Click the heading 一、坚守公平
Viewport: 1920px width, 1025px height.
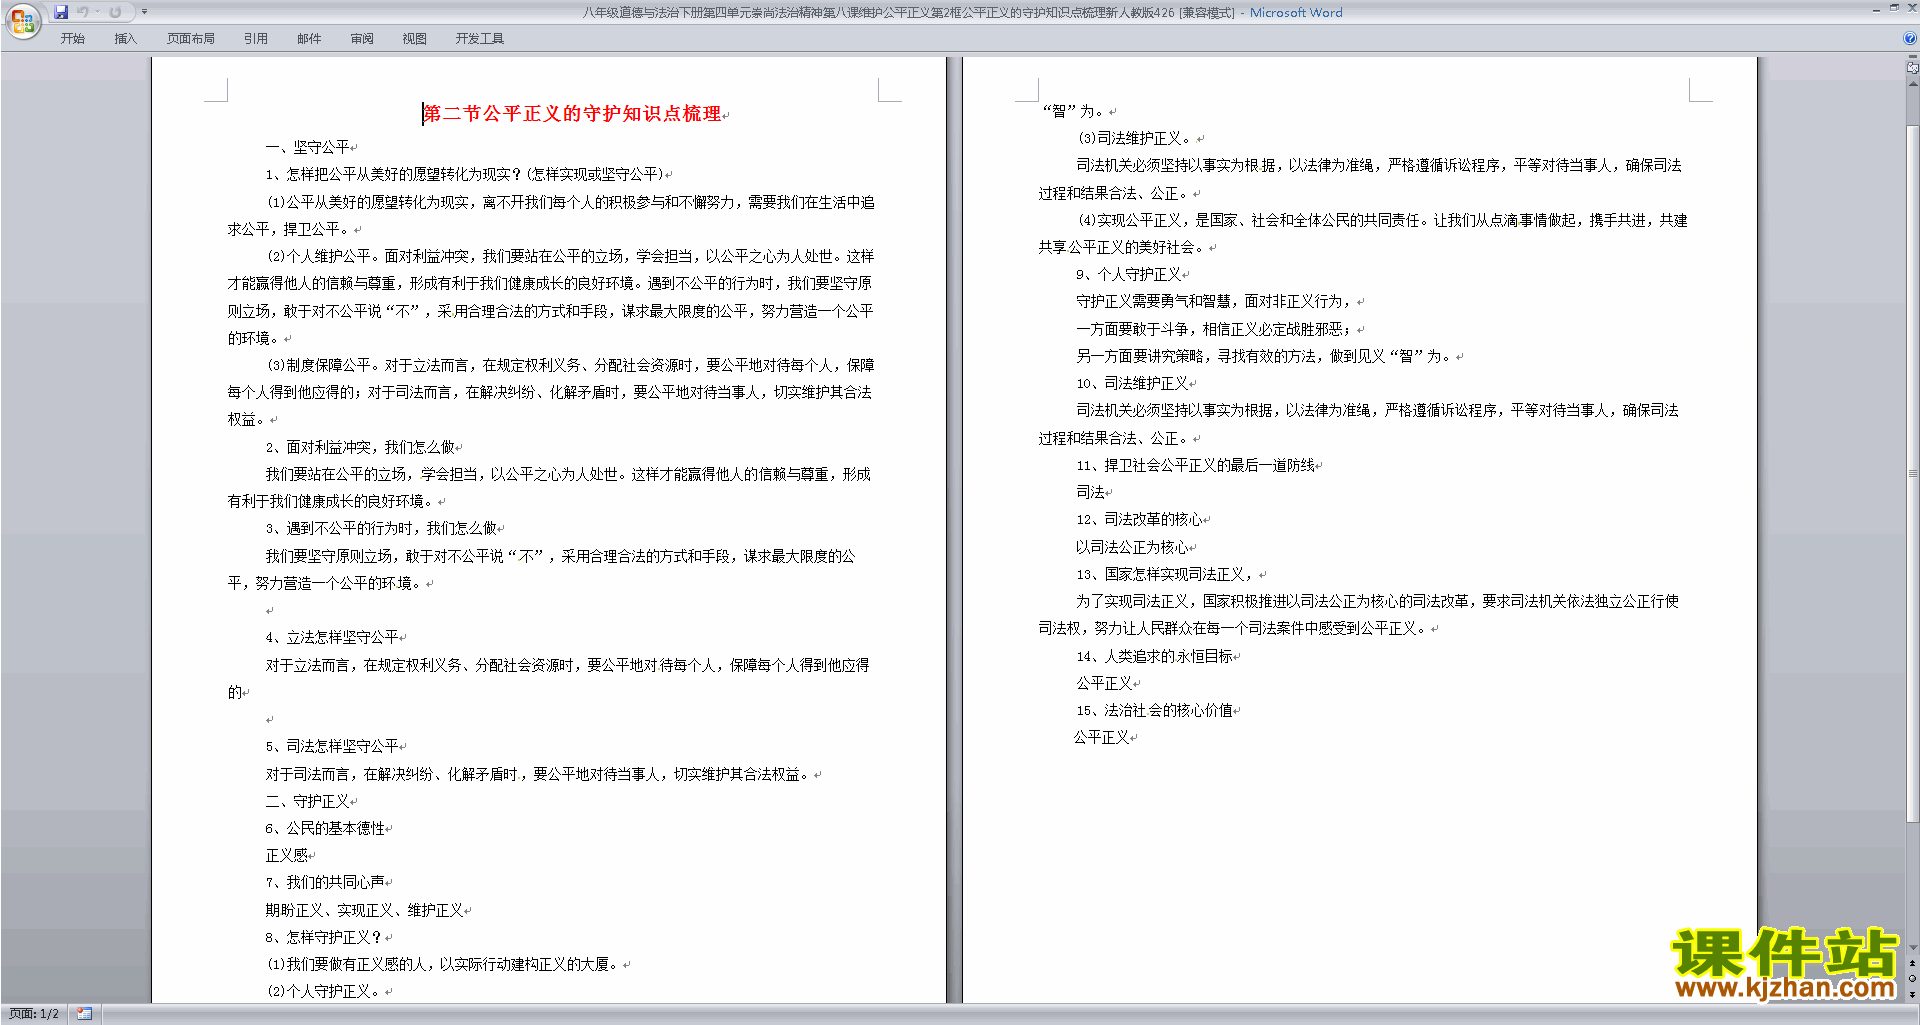click(308, 147)
